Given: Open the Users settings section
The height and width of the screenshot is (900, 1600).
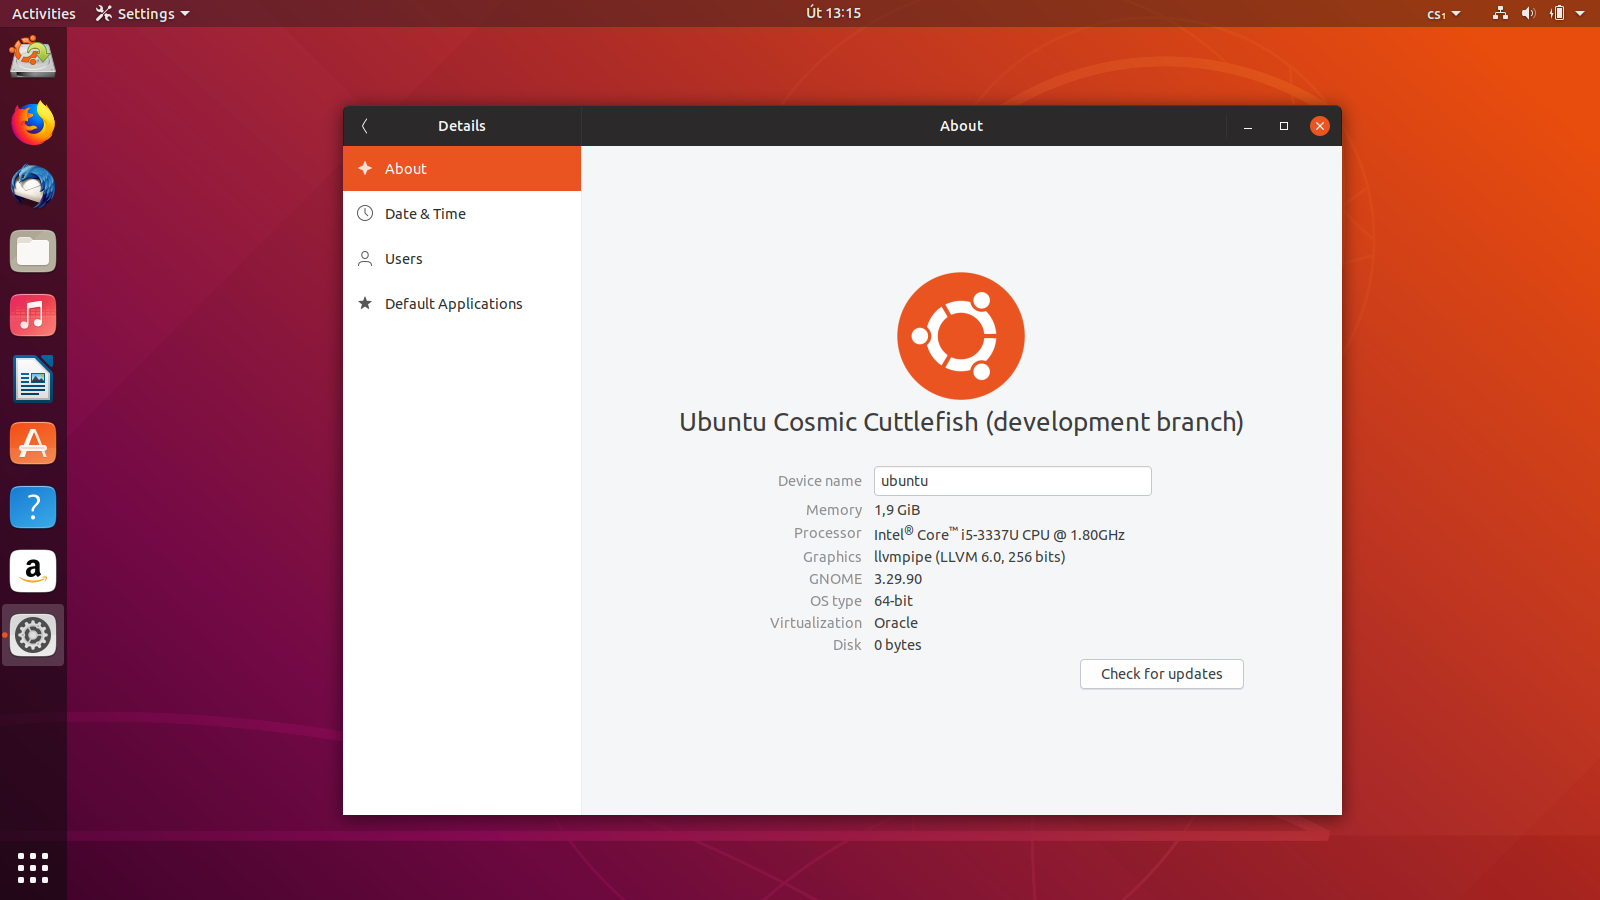Looking at the screenshot, I should pos(403,258).
